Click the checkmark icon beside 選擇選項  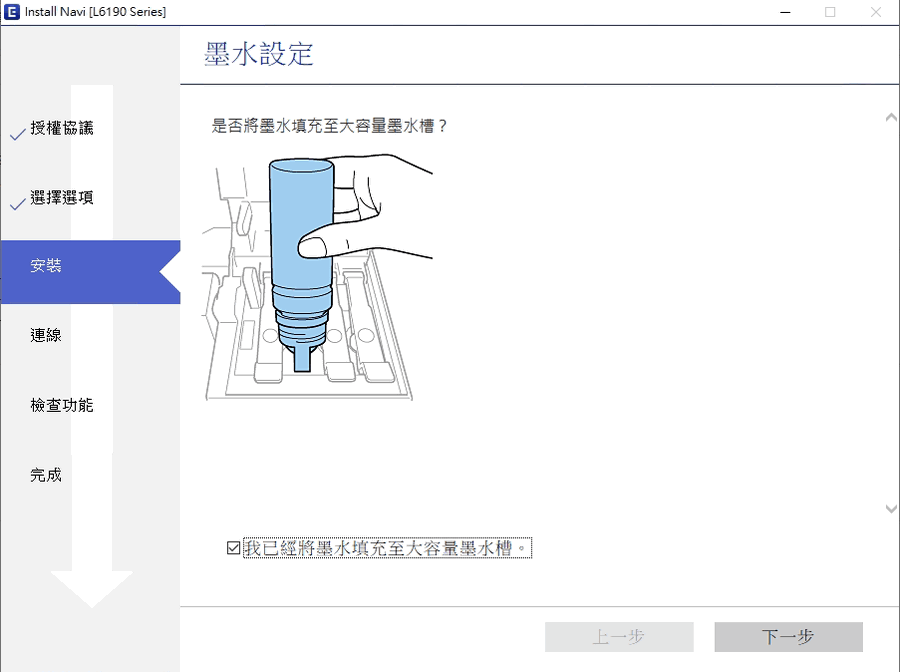click(x=17, y=204)
